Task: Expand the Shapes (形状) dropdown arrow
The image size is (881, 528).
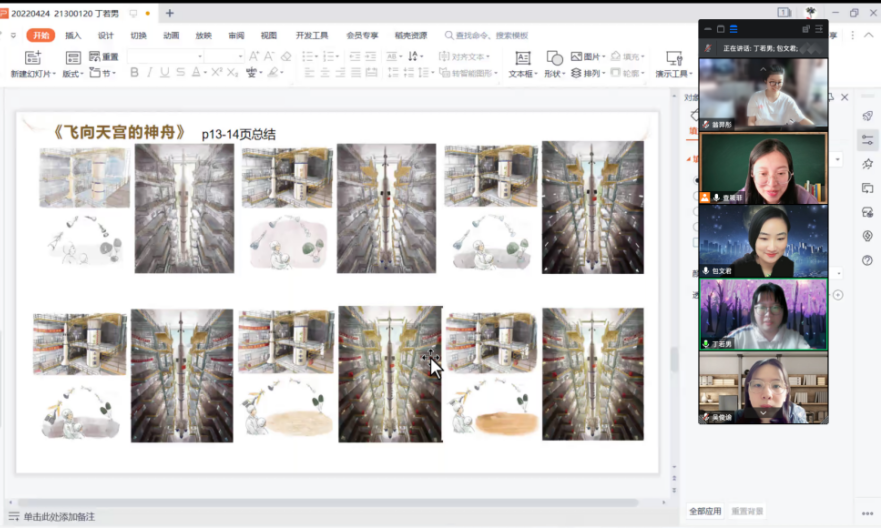Action: coord(564,74)
